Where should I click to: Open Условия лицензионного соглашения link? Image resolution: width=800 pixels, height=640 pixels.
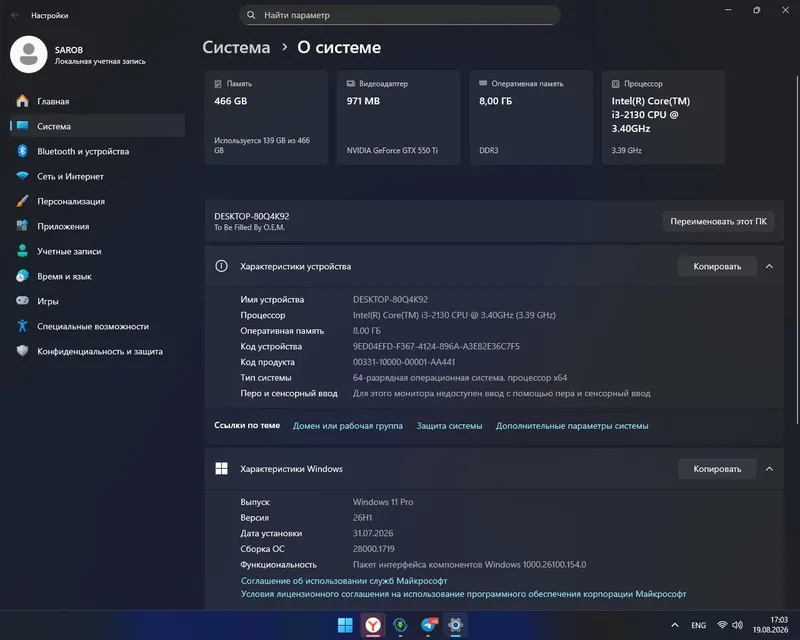pyautogui.click(x=463, y=594)
